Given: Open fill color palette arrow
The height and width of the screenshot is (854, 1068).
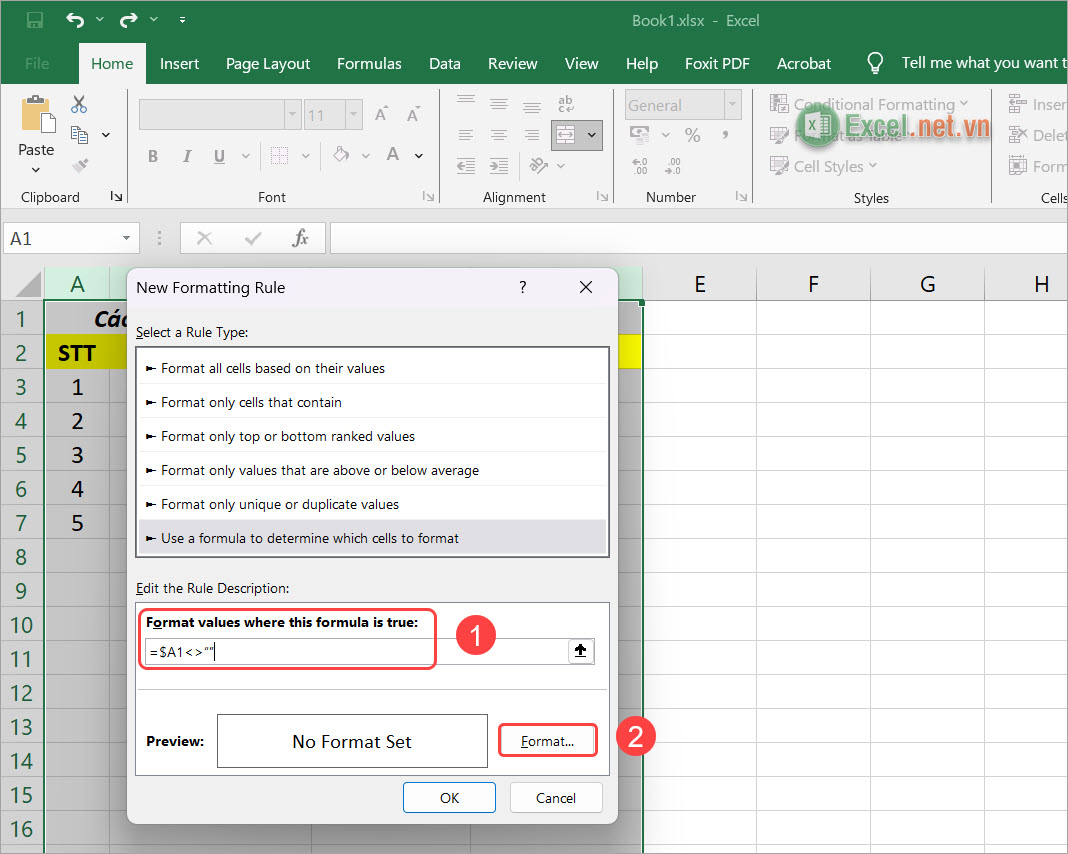Looking at the screenshot, I should (x=366, y=156).
